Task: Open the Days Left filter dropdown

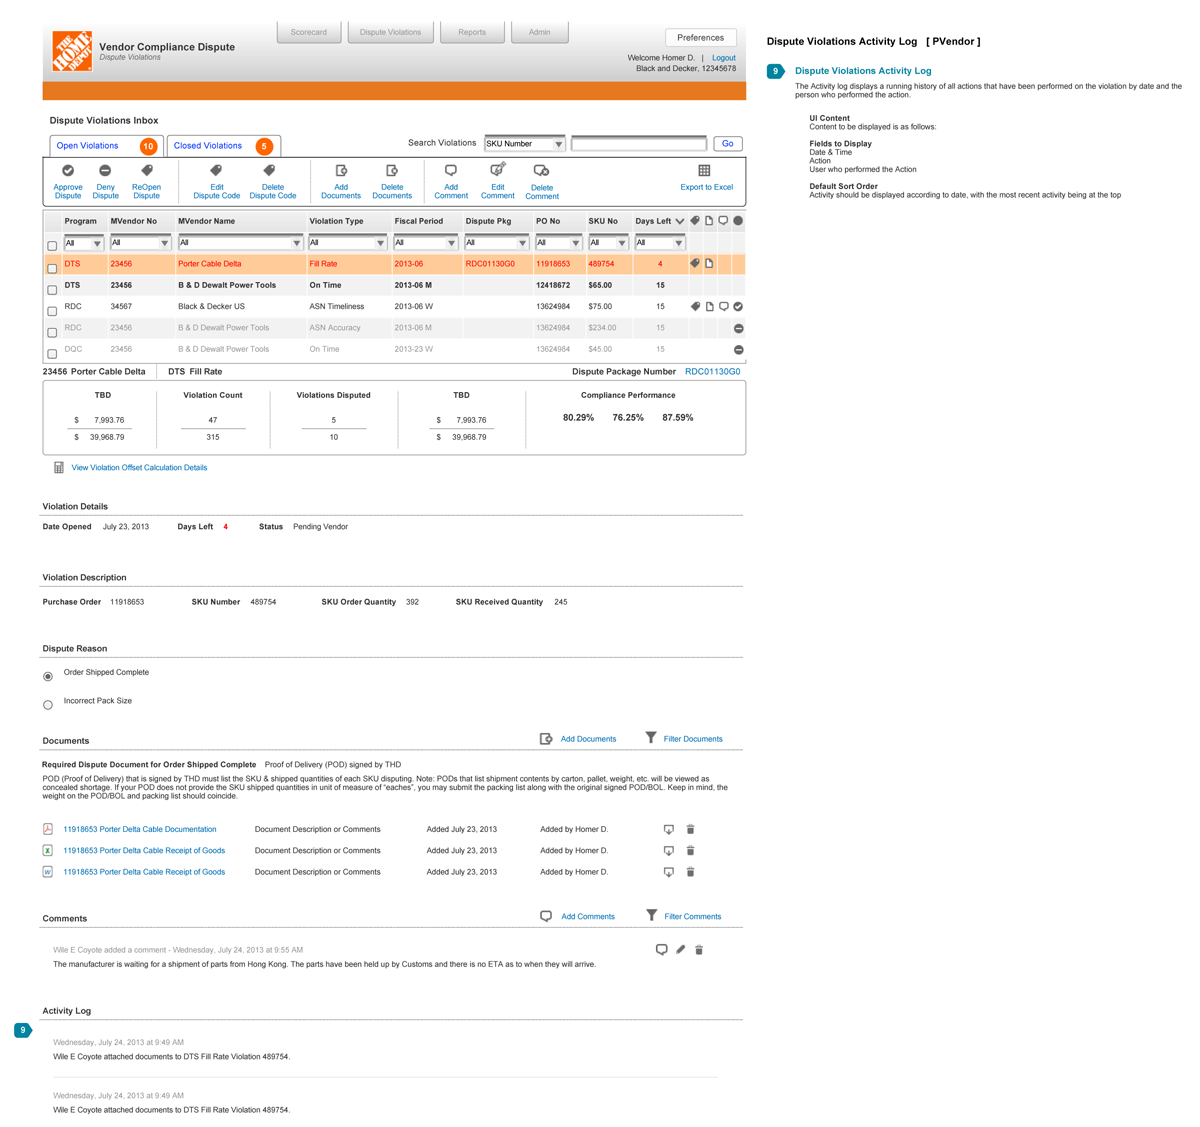Action: pos(660,243)
